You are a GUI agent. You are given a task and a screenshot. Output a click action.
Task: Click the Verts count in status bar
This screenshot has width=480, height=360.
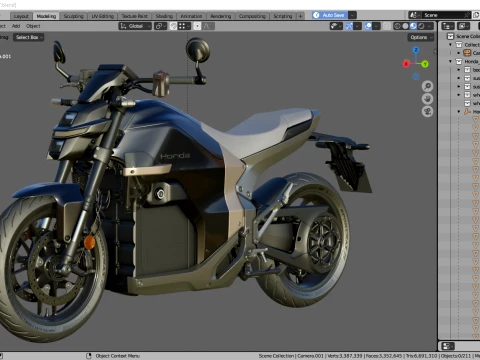click(345, 356)
